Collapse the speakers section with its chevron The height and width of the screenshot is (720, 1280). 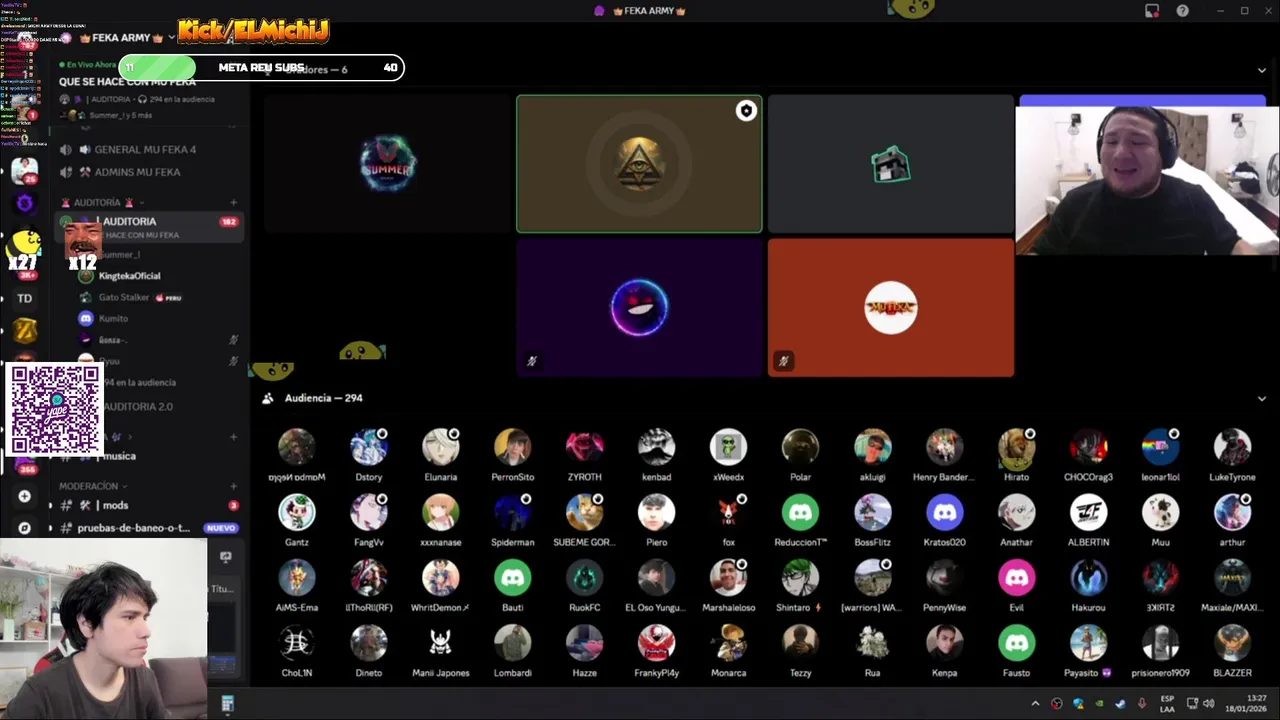(x=1262, y=70)
